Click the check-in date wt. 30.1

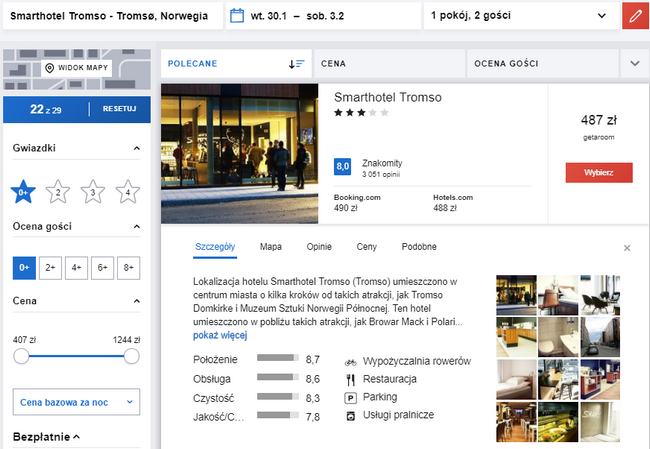tap(269, 16)
